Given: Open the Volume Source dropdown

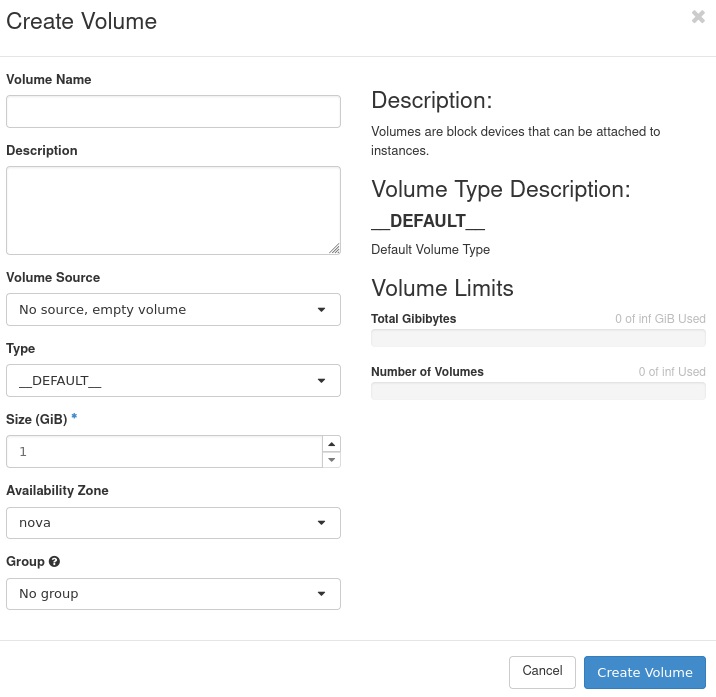Looking at the screenshot, I should pyautogui.click(x=173, y=310).
